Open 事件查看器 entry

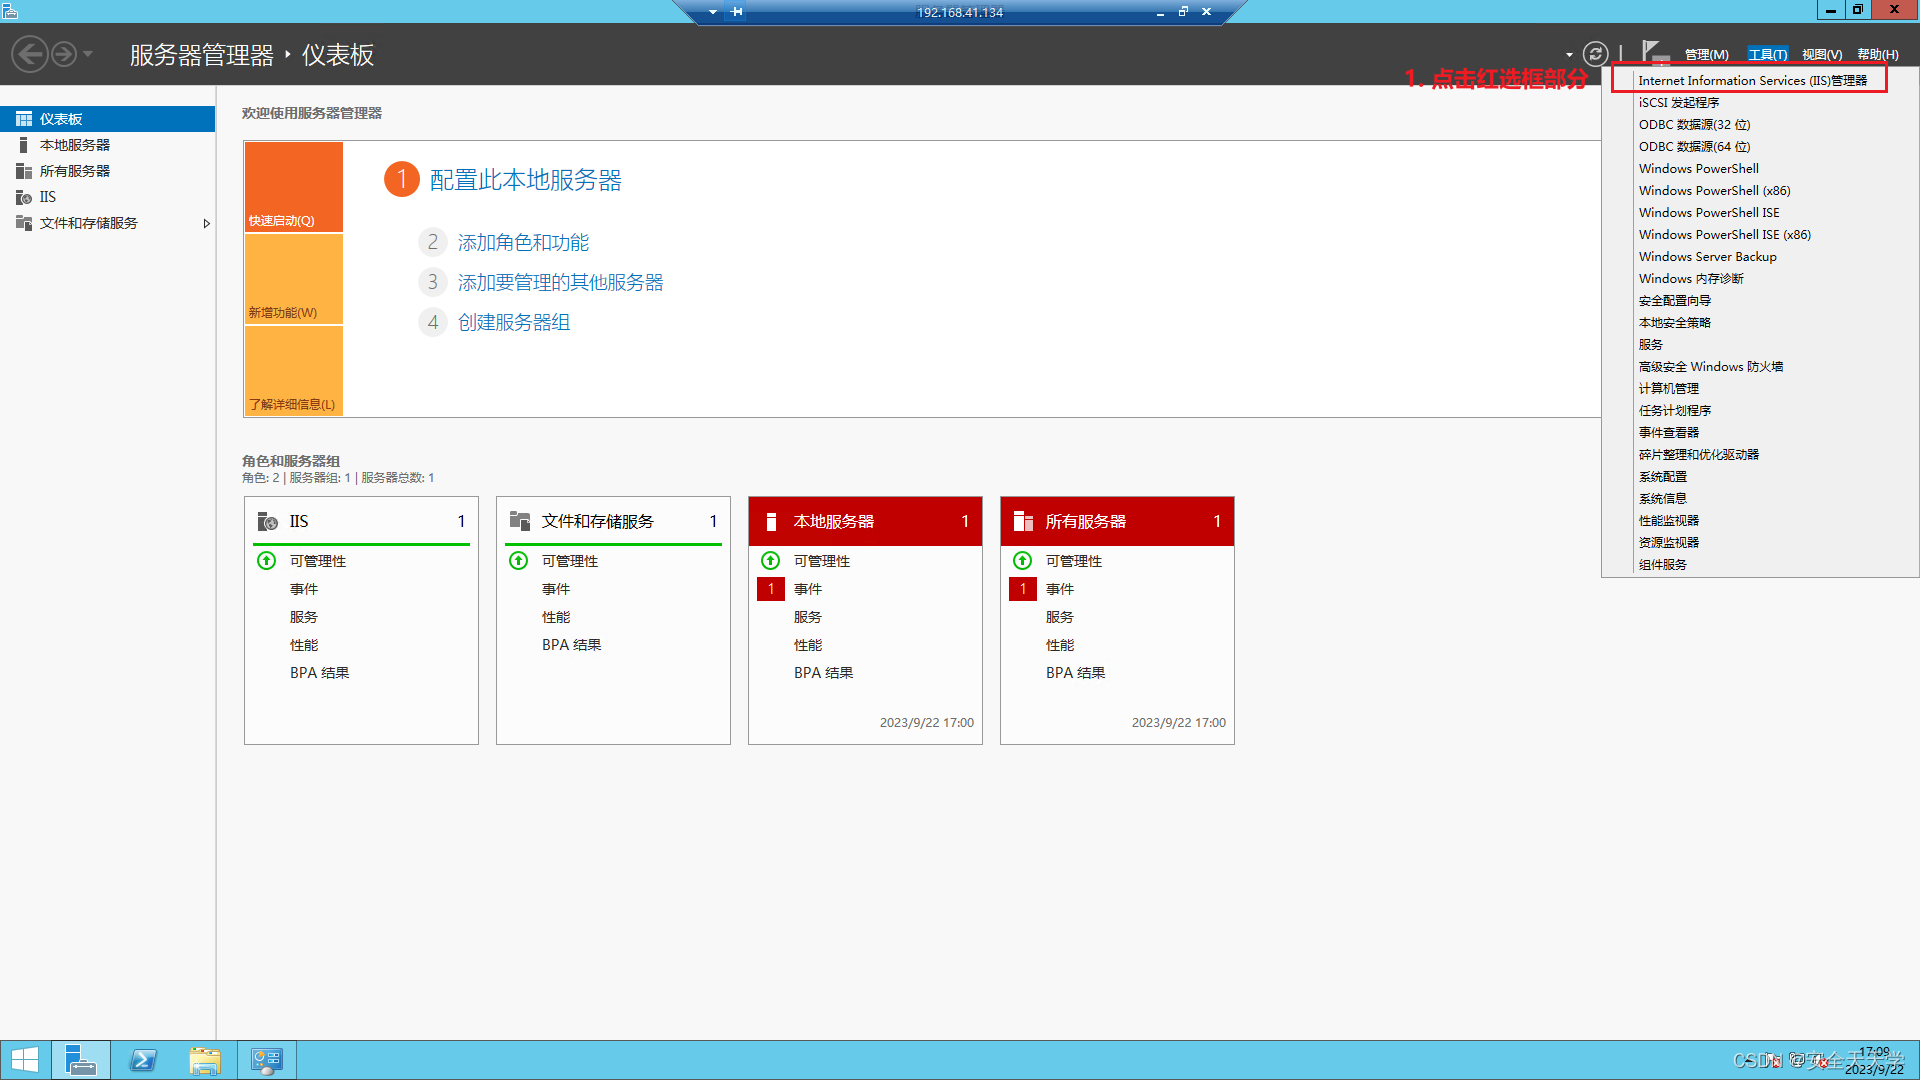tap(1669, 433)
